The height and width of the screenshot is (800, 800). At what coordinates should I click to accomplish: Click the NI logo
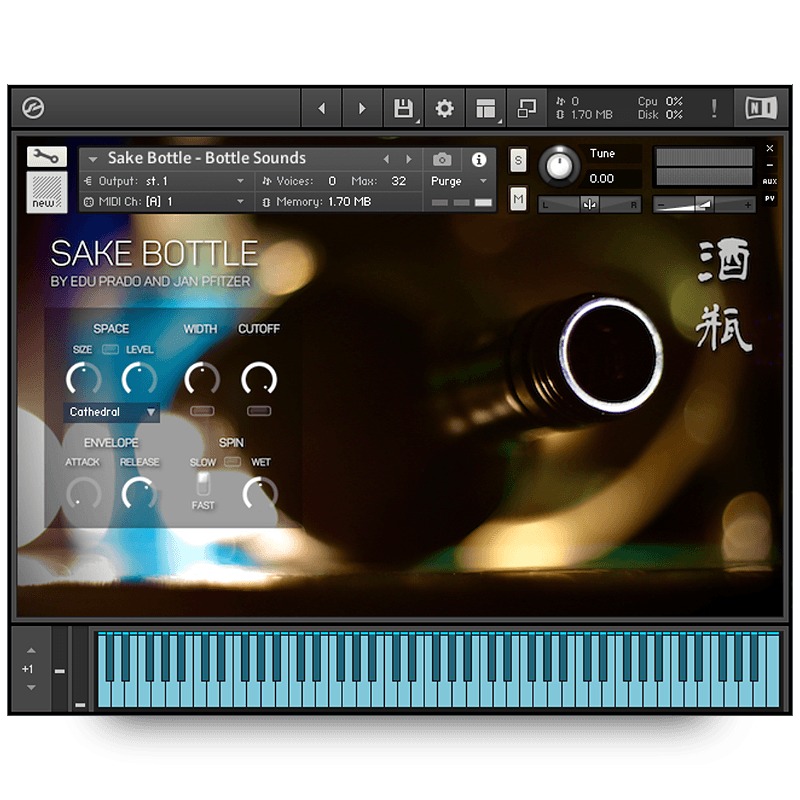click(761, 108)
